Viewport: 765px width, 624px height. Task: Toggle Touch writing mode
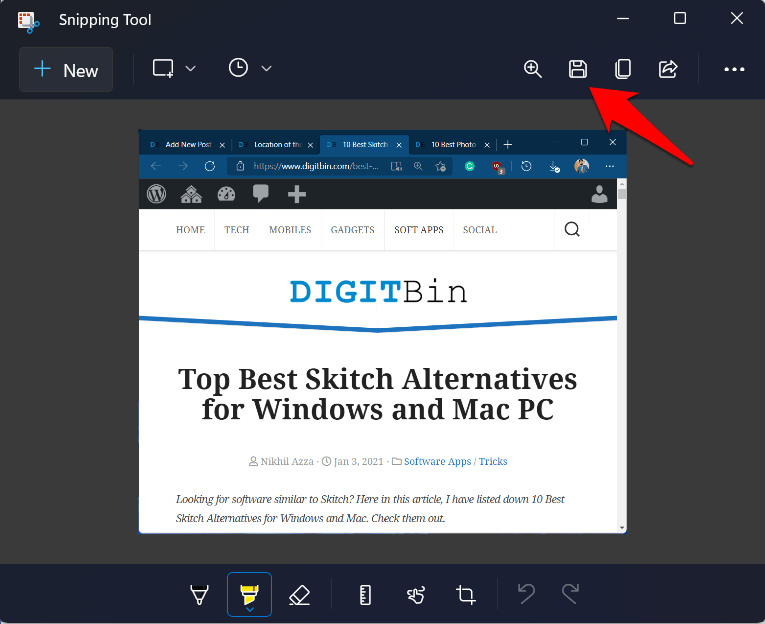click(416, 595)
